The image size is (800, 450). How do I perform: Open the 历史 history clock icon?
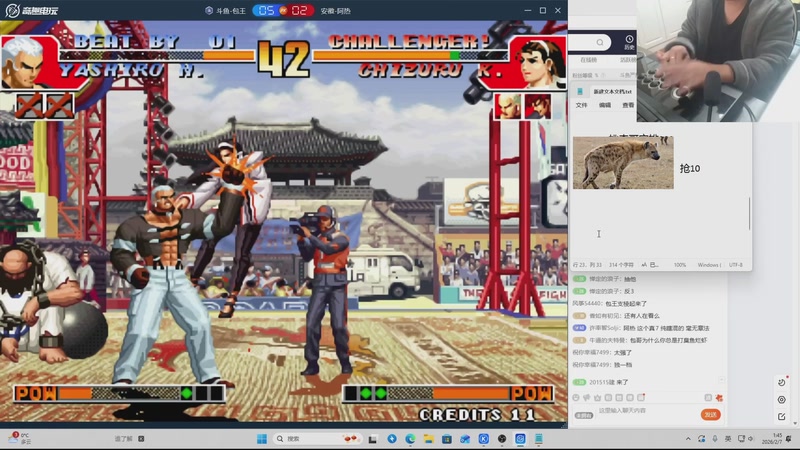(629, 42)
